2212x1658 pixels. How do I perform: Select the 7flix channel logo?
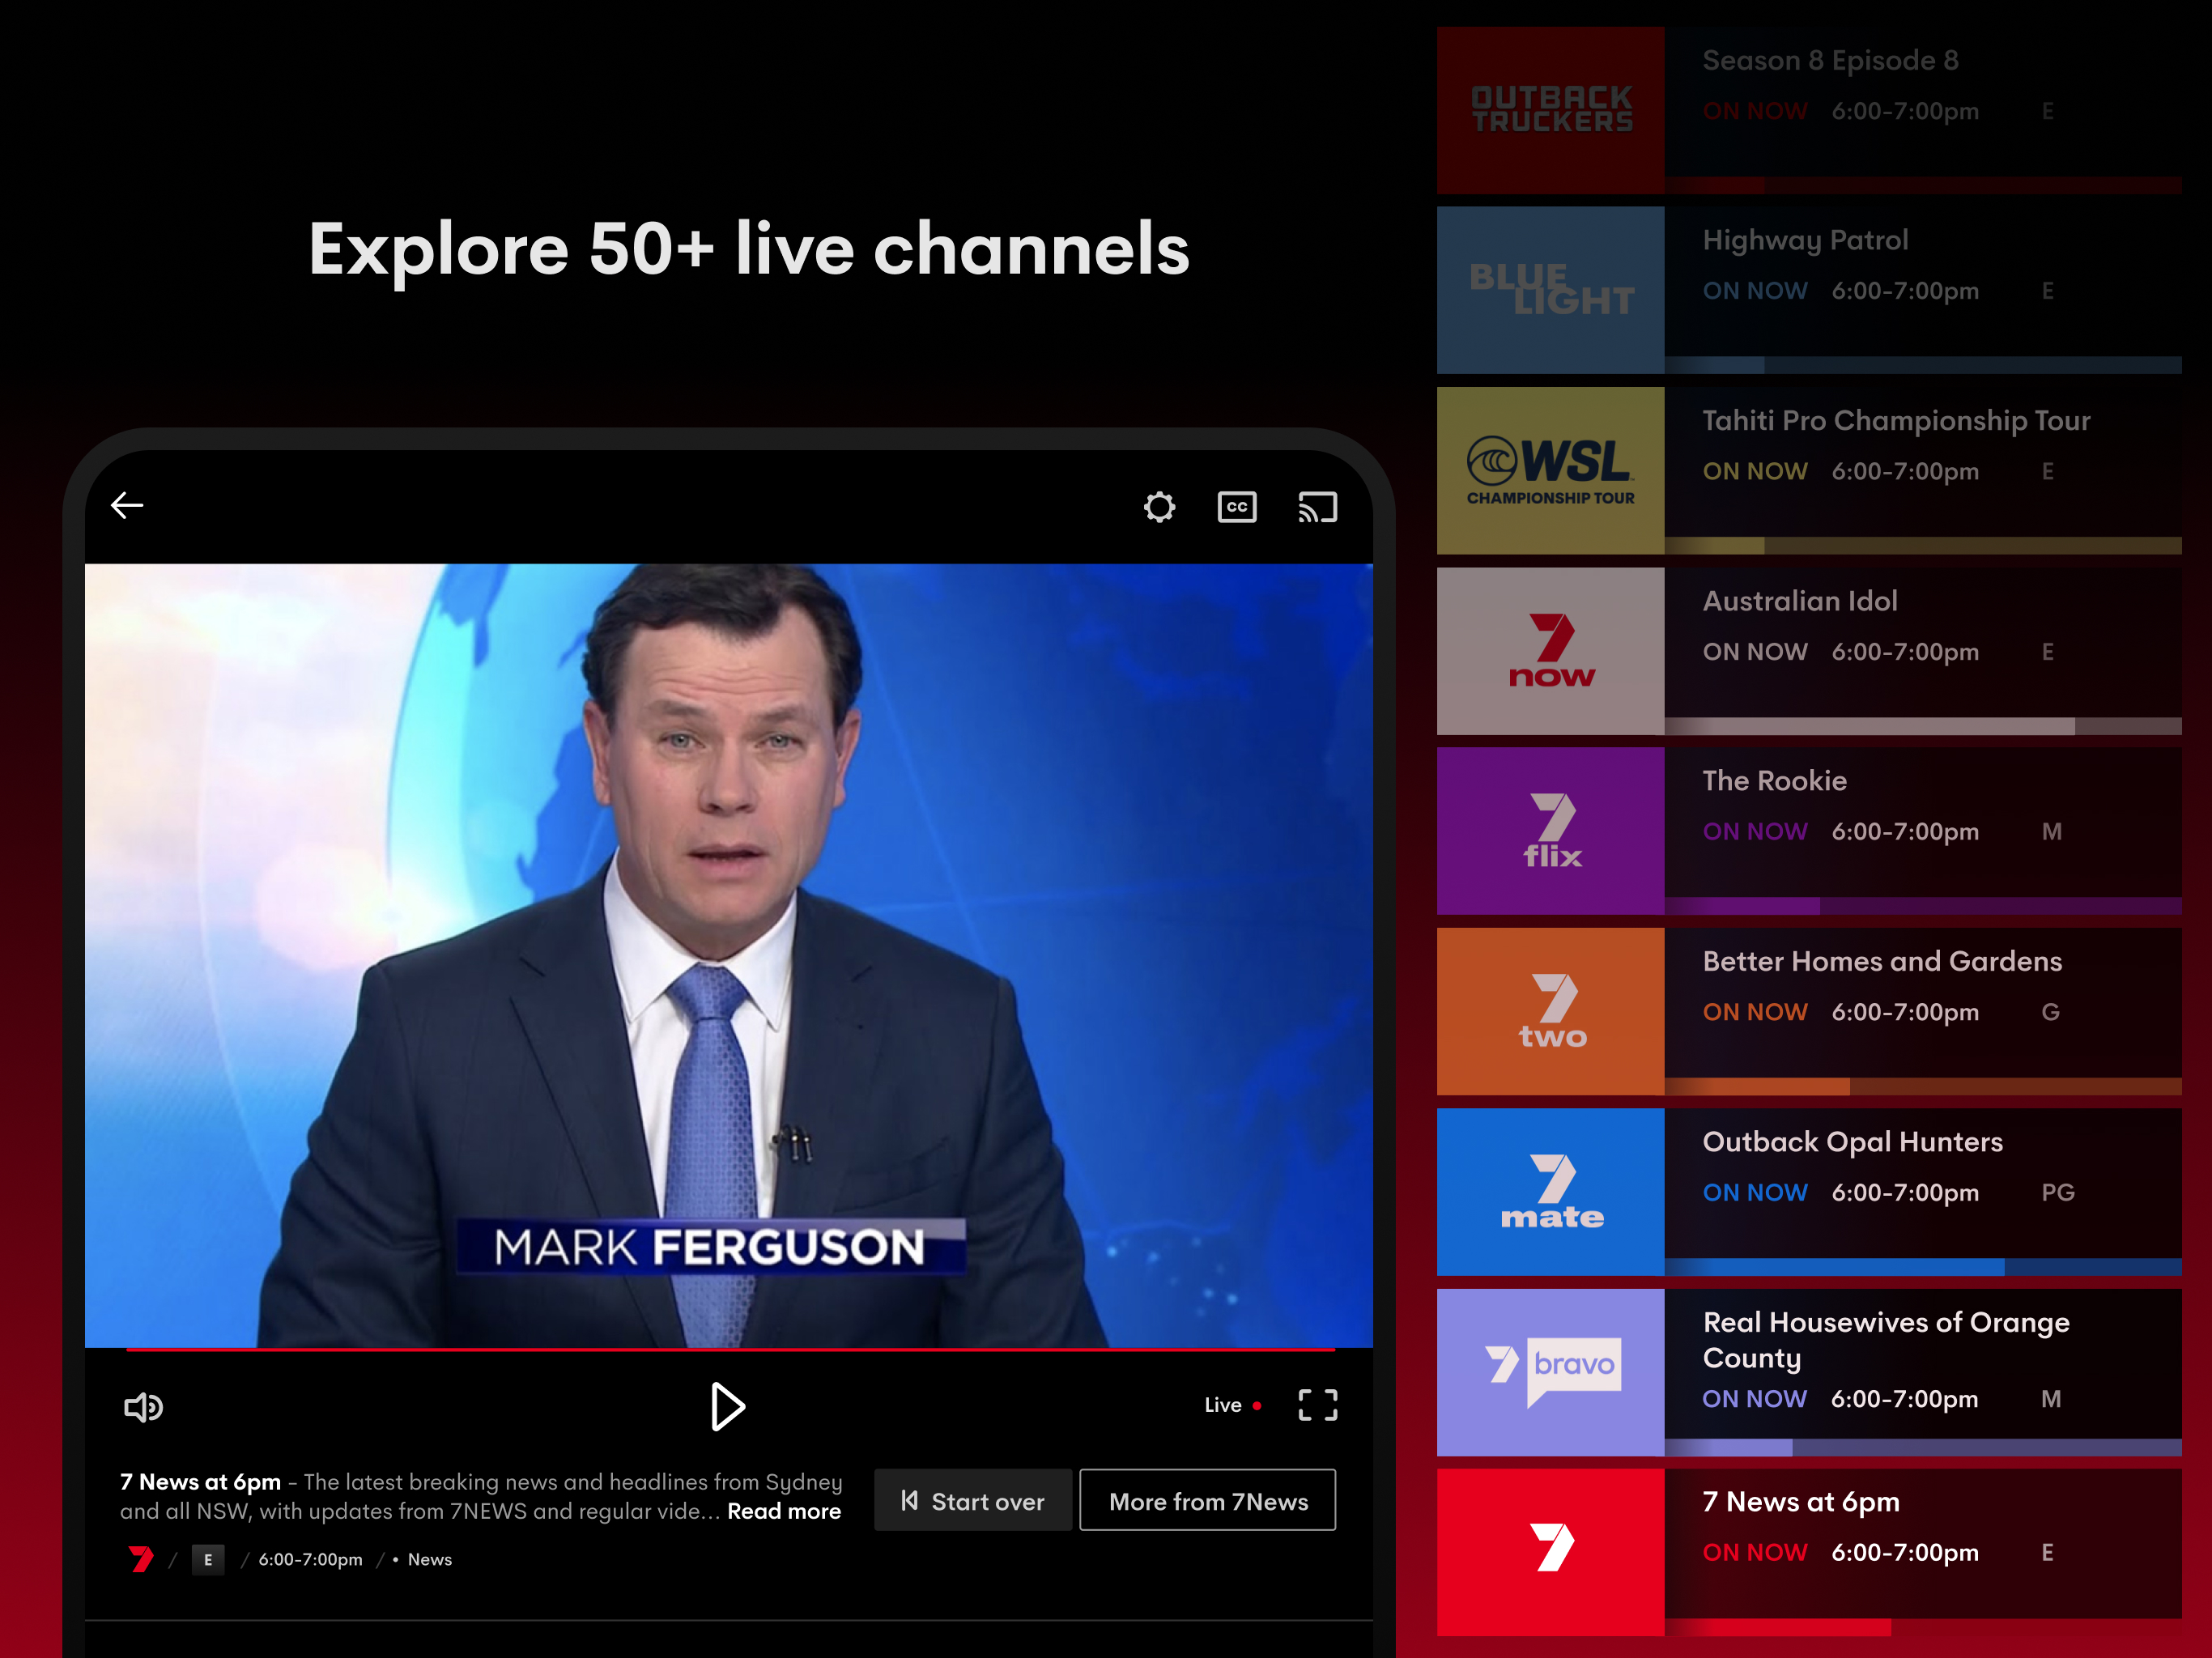(x=1551, y=831)
